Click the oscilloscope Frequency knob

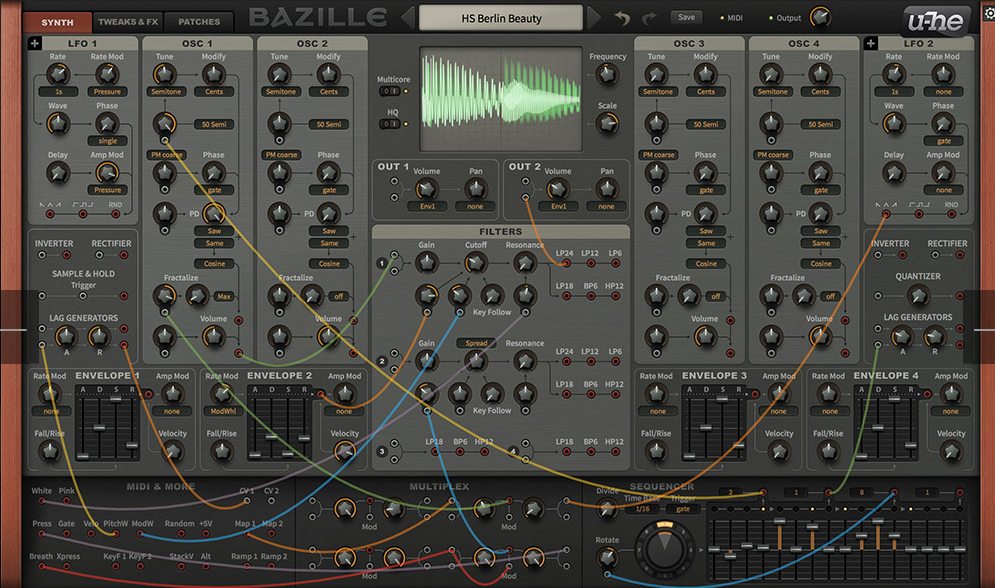(607, 75)
